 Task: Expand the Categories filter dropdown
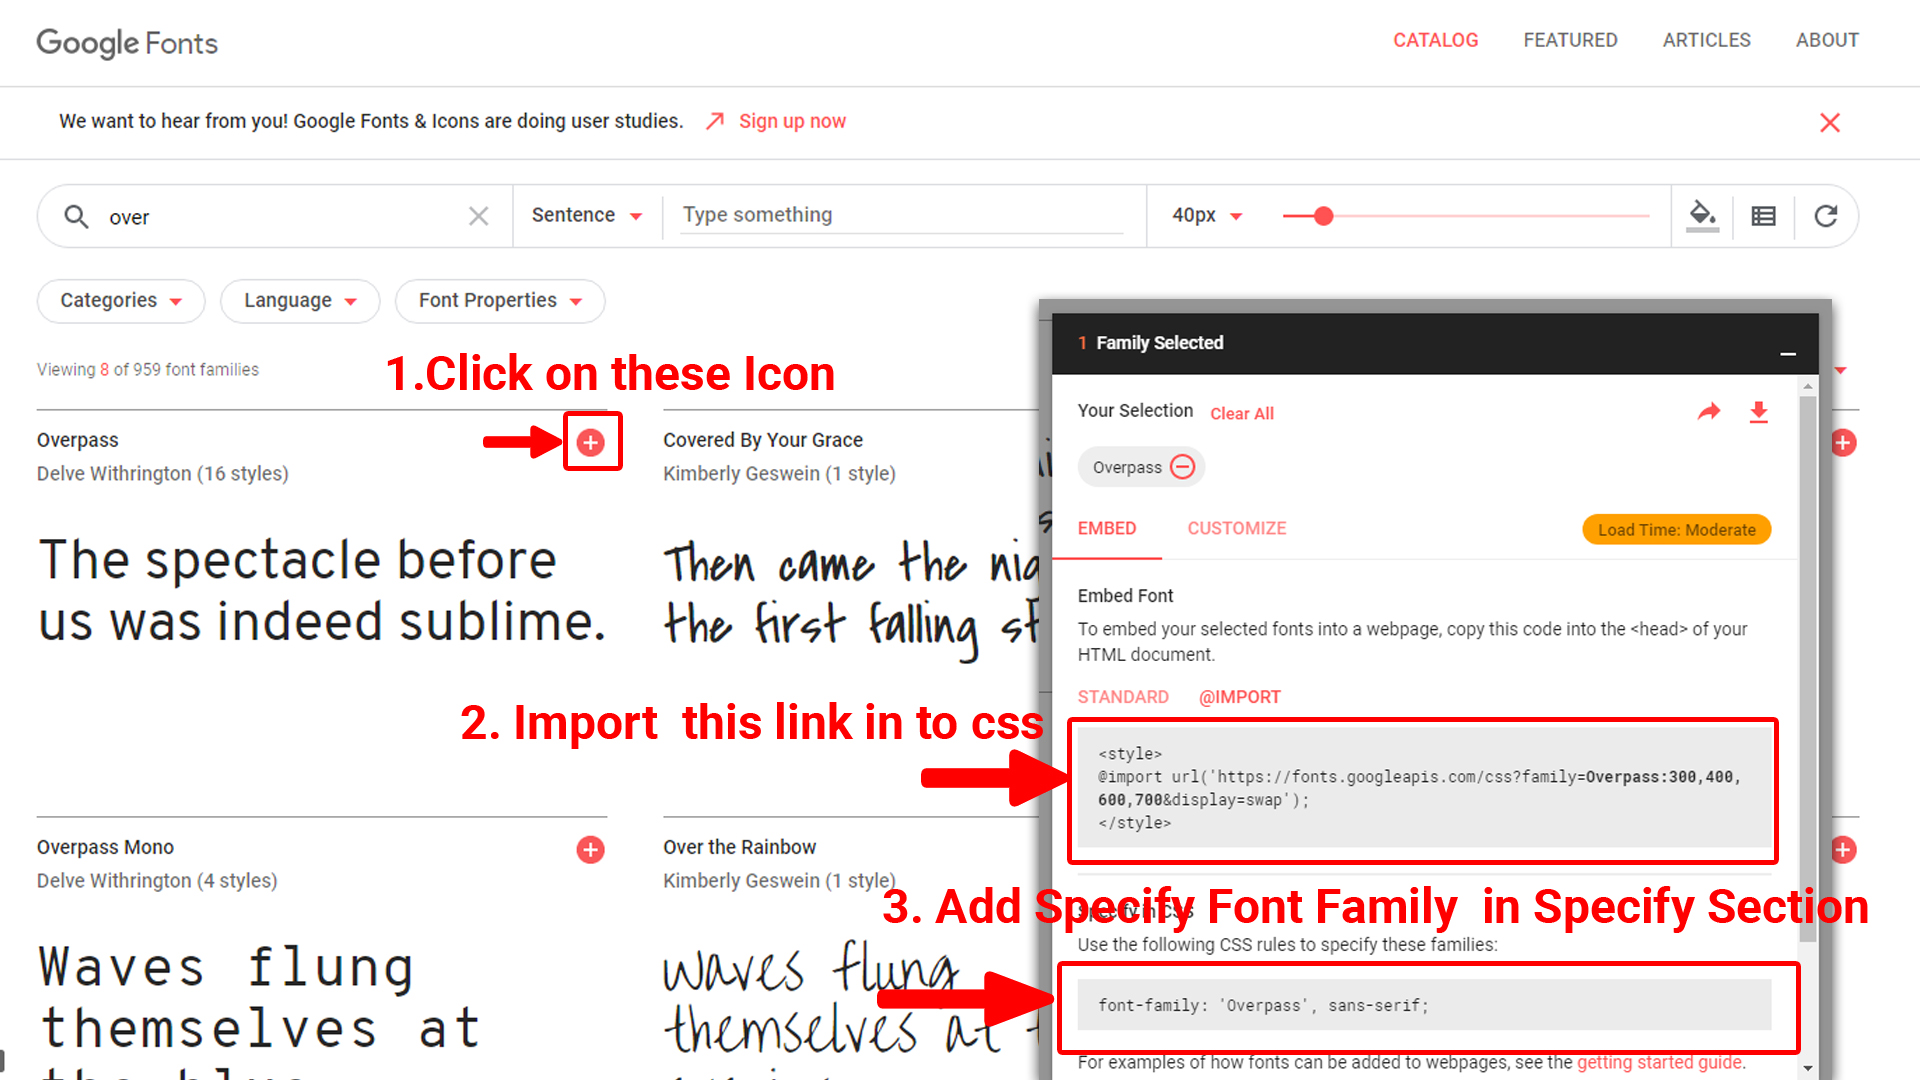pyautogui.click(x=121, y=301)
